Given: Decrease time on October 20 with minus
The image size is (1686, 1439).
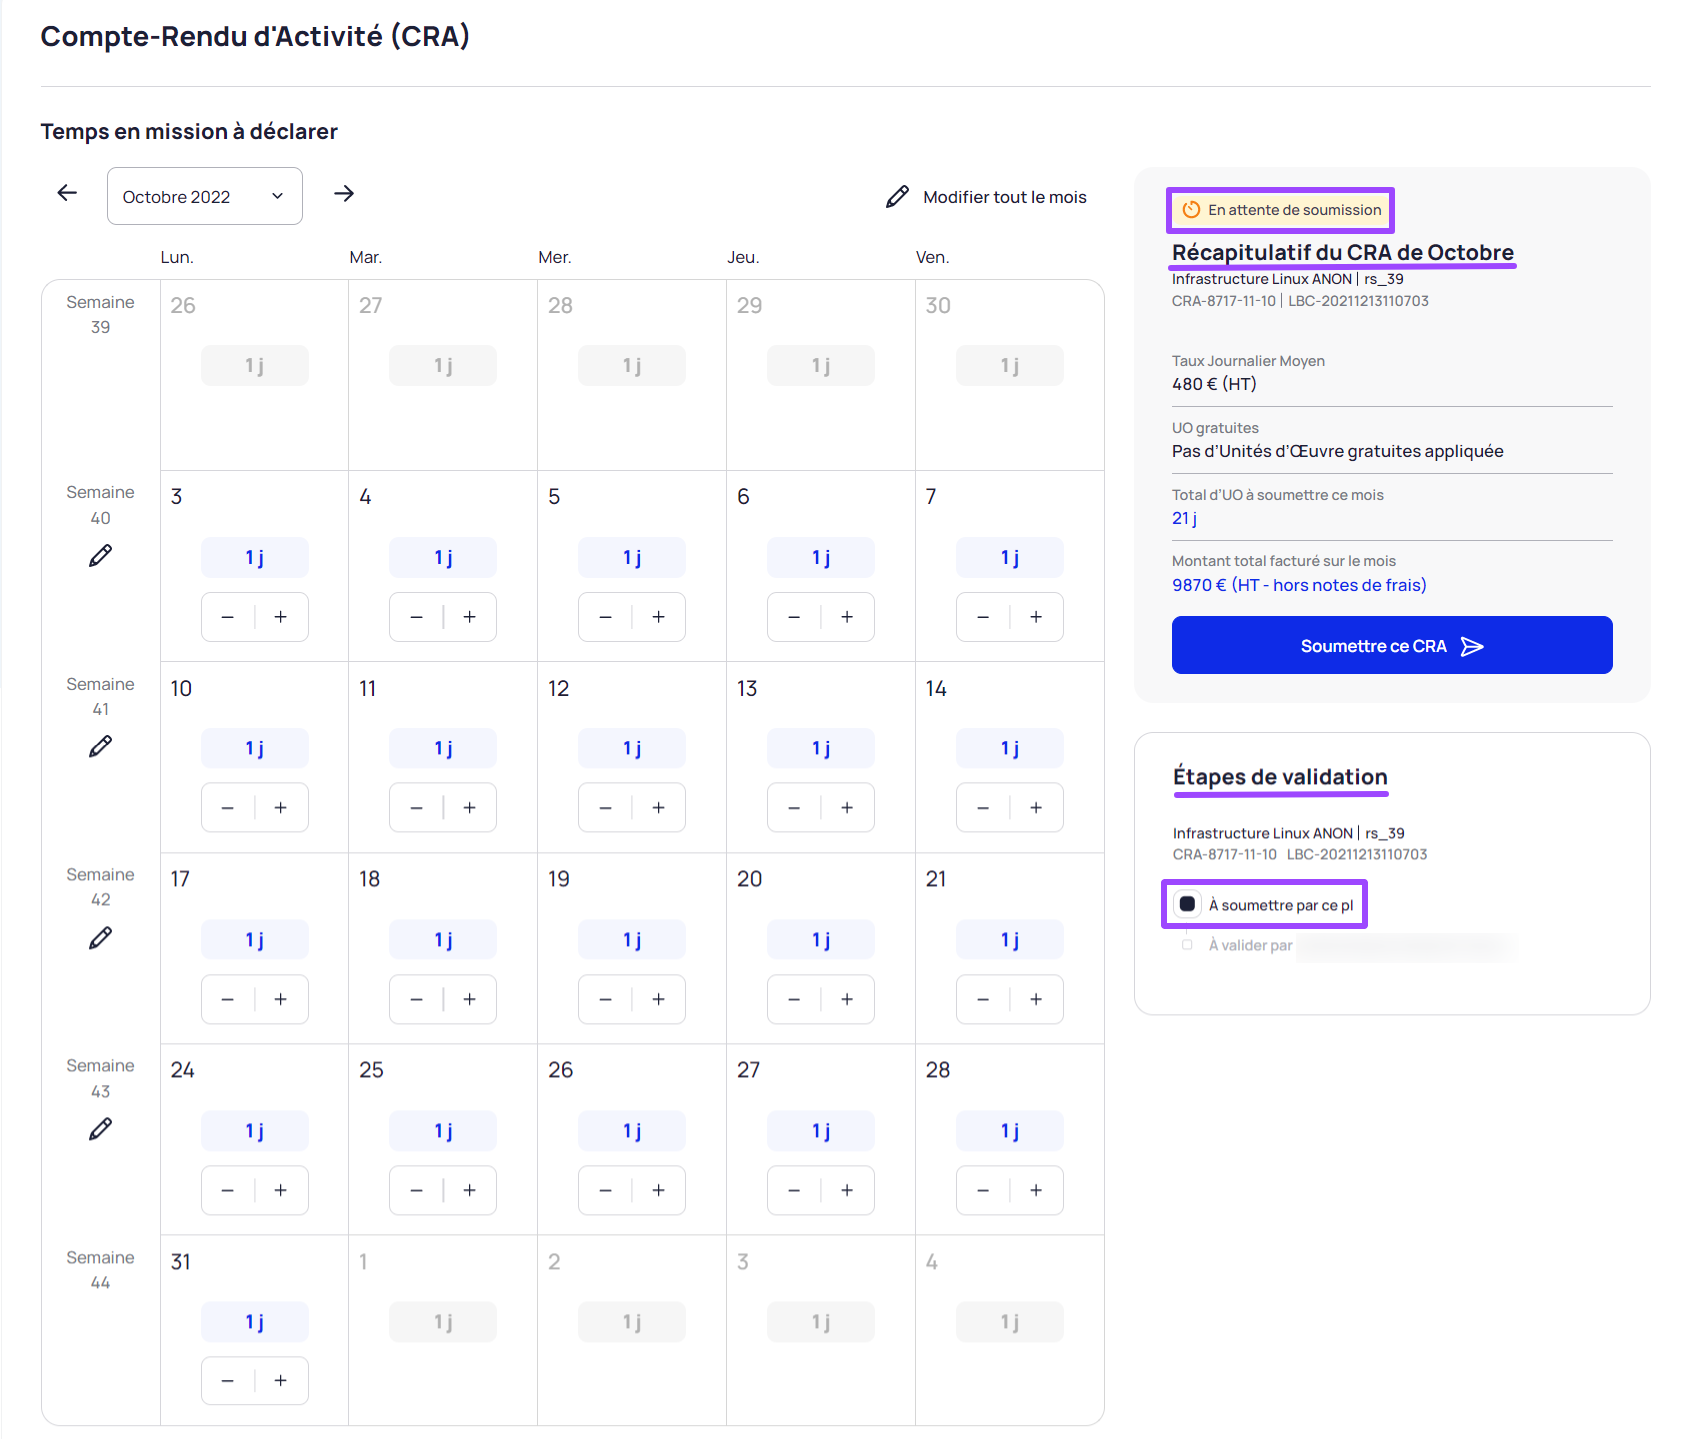Looking at the screenshot, I should (x=794, y=999).
